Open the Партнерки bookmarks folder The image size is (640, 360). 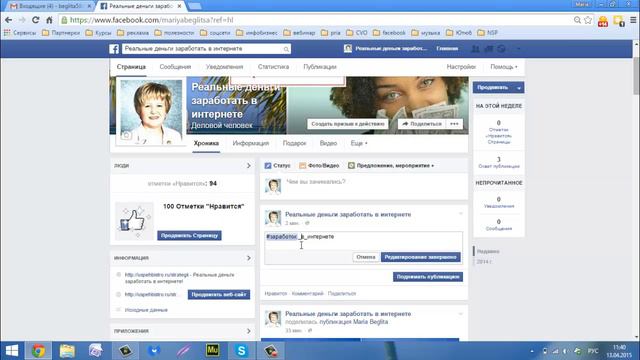tap(61, 33)
